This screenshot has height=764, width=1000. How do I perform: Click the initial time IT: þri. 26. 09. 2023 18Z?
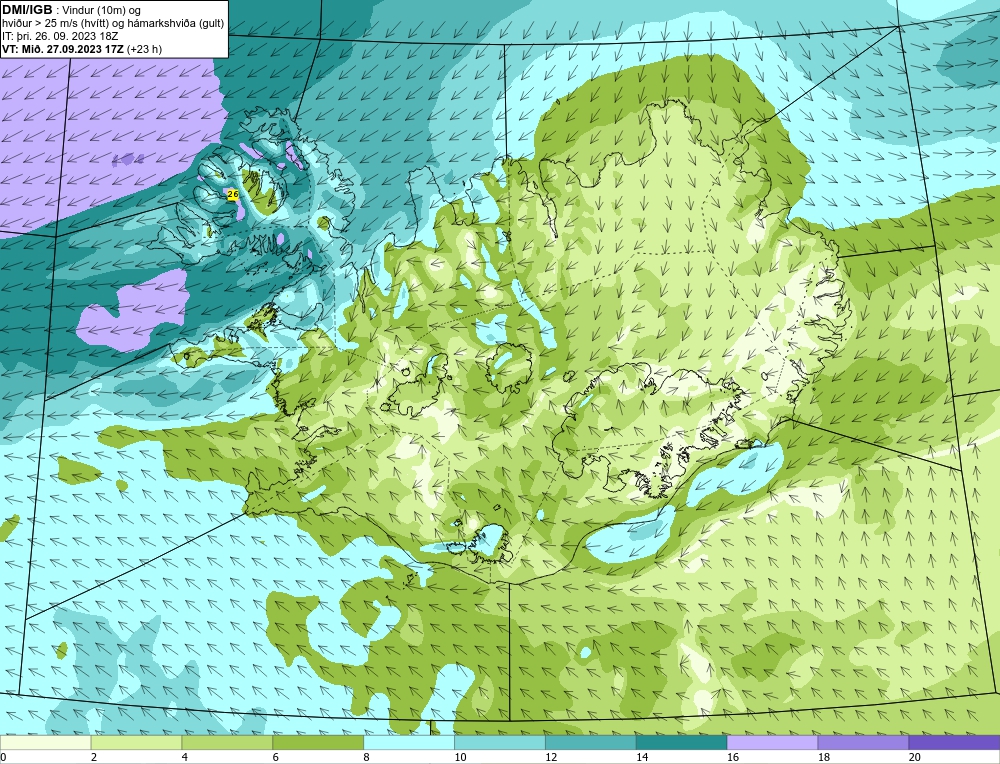coord(60,36)
